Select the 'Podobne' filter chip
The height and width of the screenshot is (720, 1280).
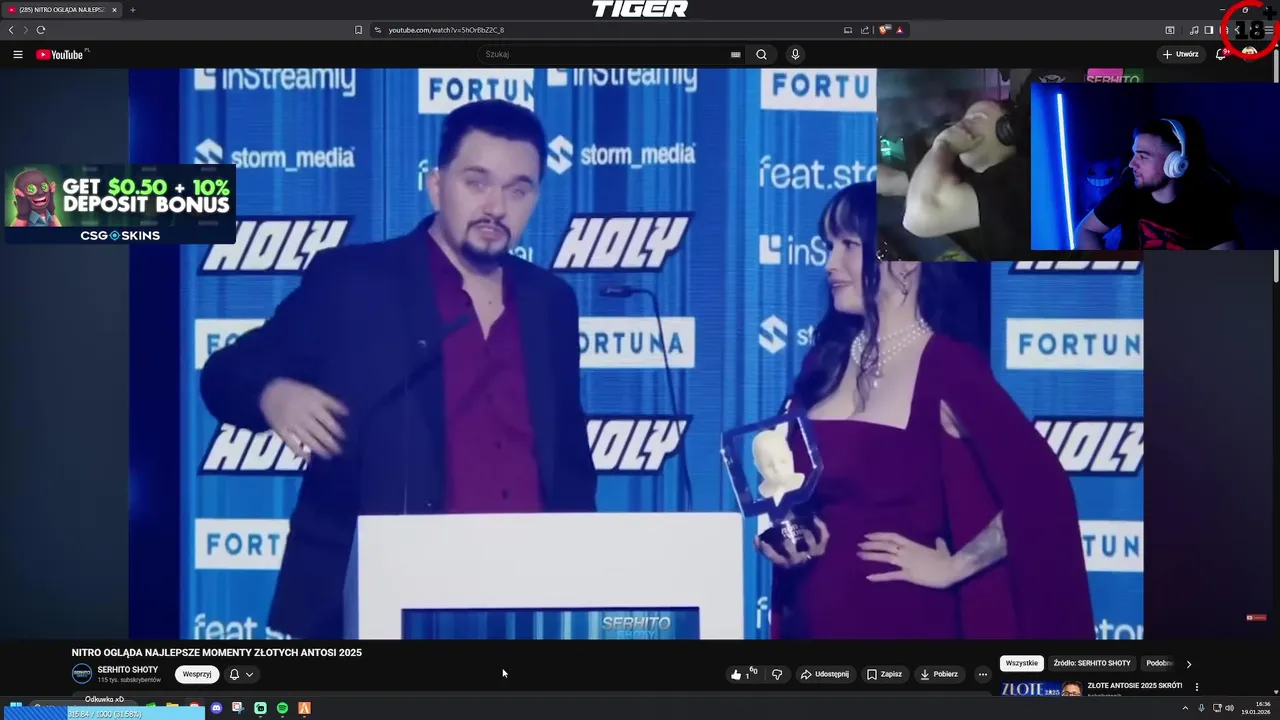pos(1159,663)
